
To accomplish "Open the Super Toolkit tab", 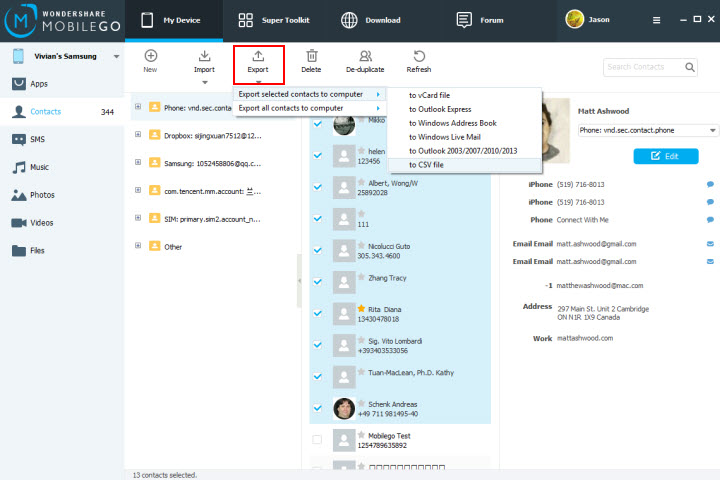I will tap(274, 20).
